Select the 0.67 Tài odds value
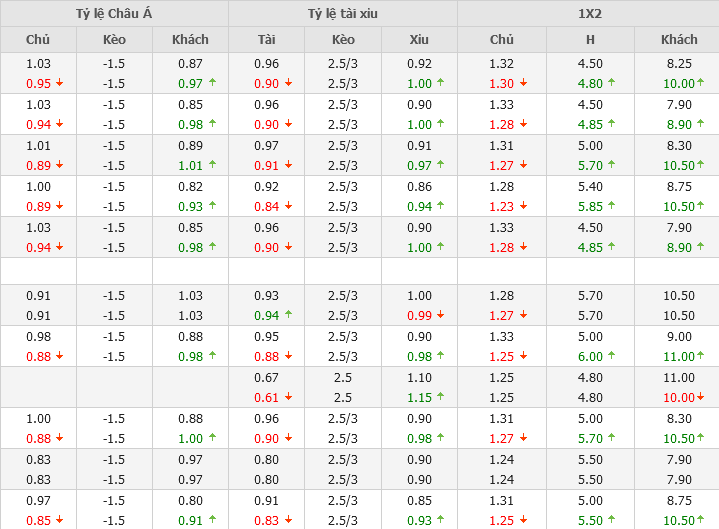Image resolution: width=719 pixels, height=529 pixels. click(x=266, y=377)
